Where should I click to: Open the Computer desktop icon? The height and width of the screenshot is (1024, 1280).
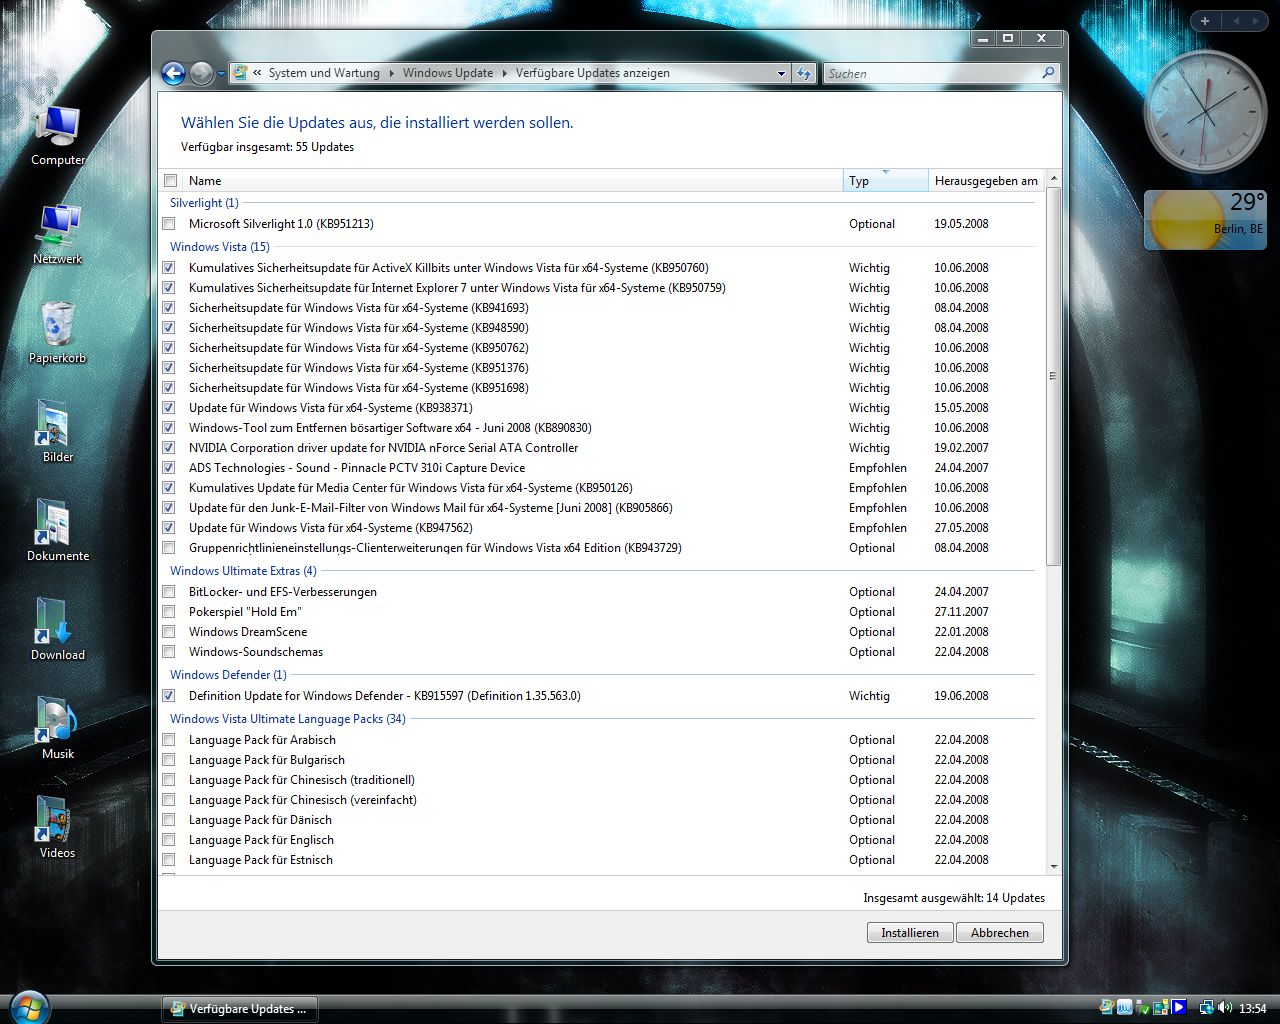pos(57,135)
